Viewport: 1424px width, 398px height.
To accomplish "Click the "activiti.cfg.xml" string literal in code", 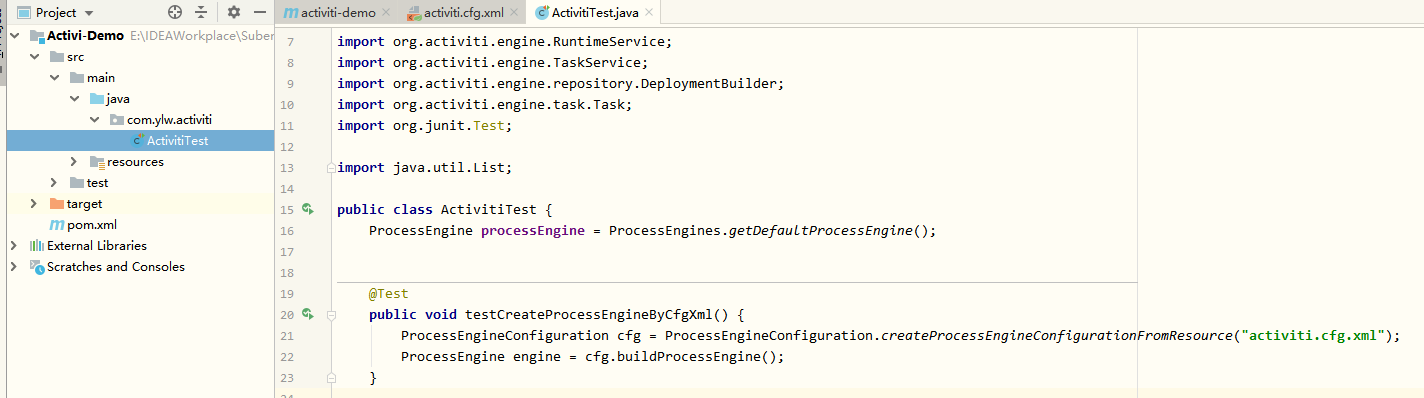I will click(1314, 335).
